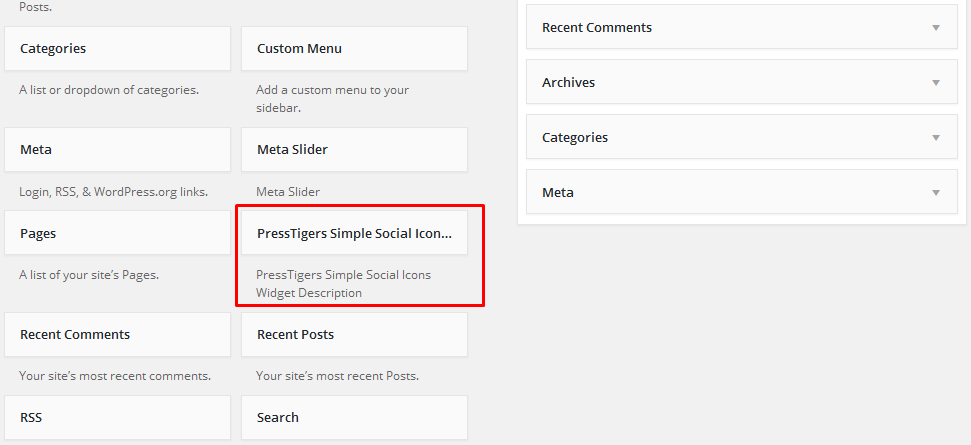The width and height of the screenshot is (971, 445).
Task: Click the Categories title below Archives
Action: click(x=574, y=138)
